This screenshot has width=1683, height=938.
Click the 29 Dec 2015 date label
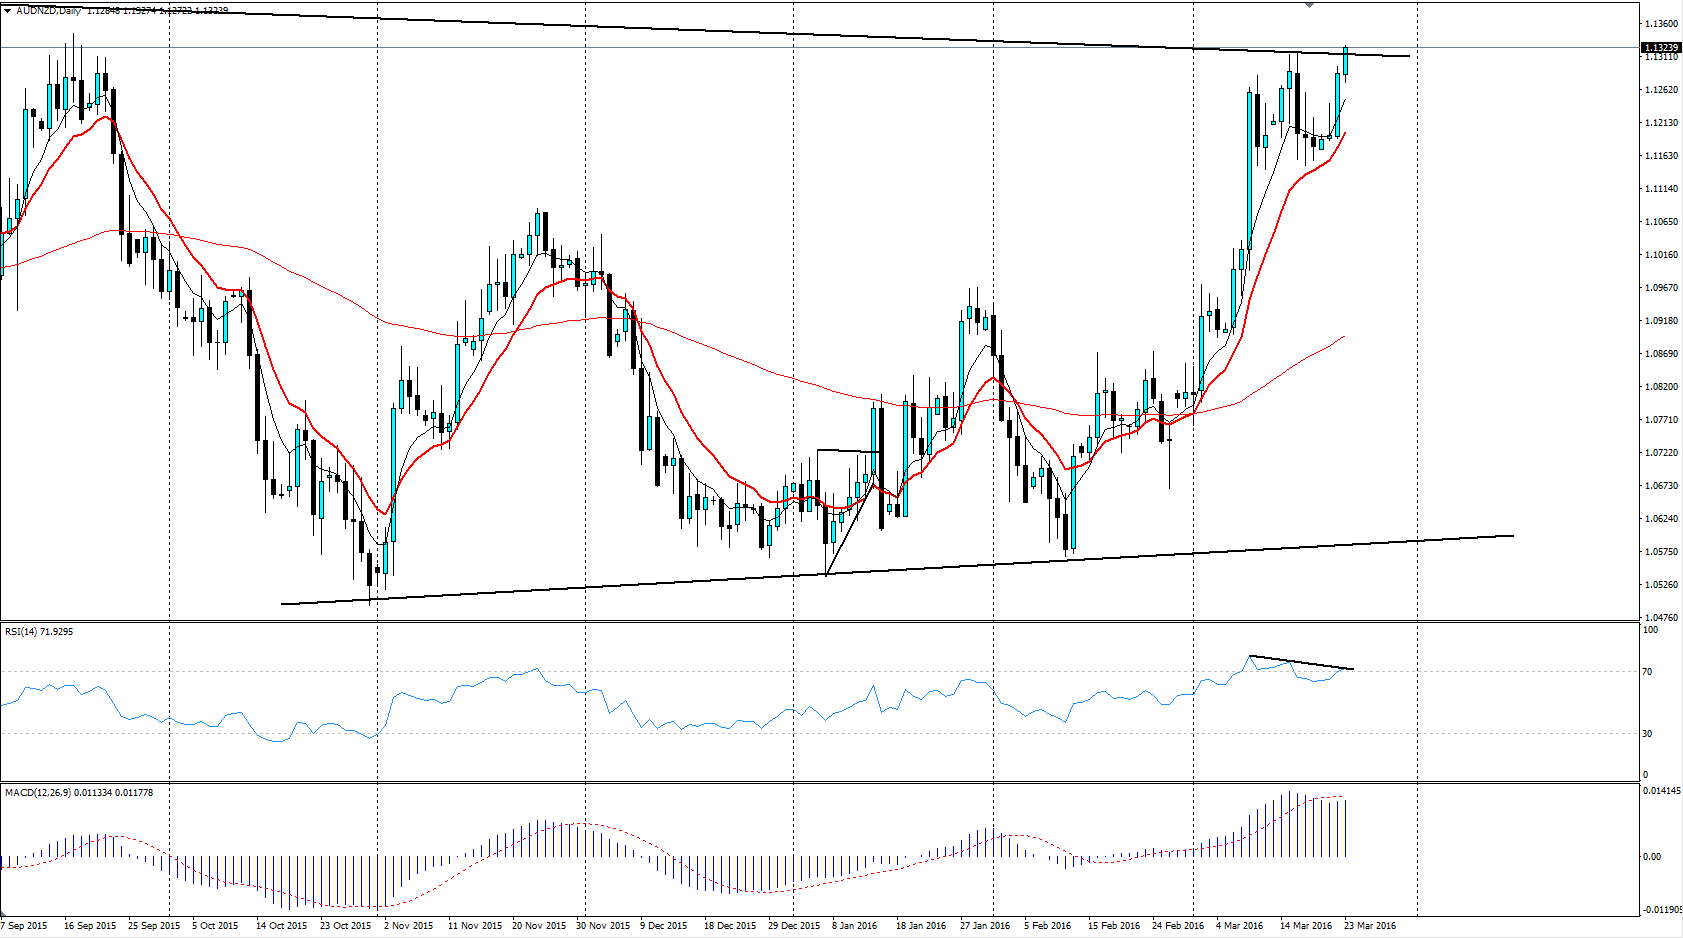point(794,926)
